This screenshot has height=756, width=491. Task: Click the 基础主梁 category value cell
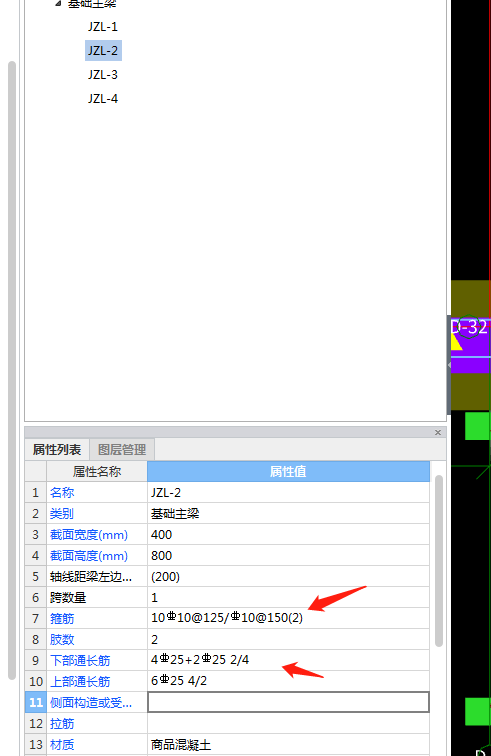coord(288,513)
